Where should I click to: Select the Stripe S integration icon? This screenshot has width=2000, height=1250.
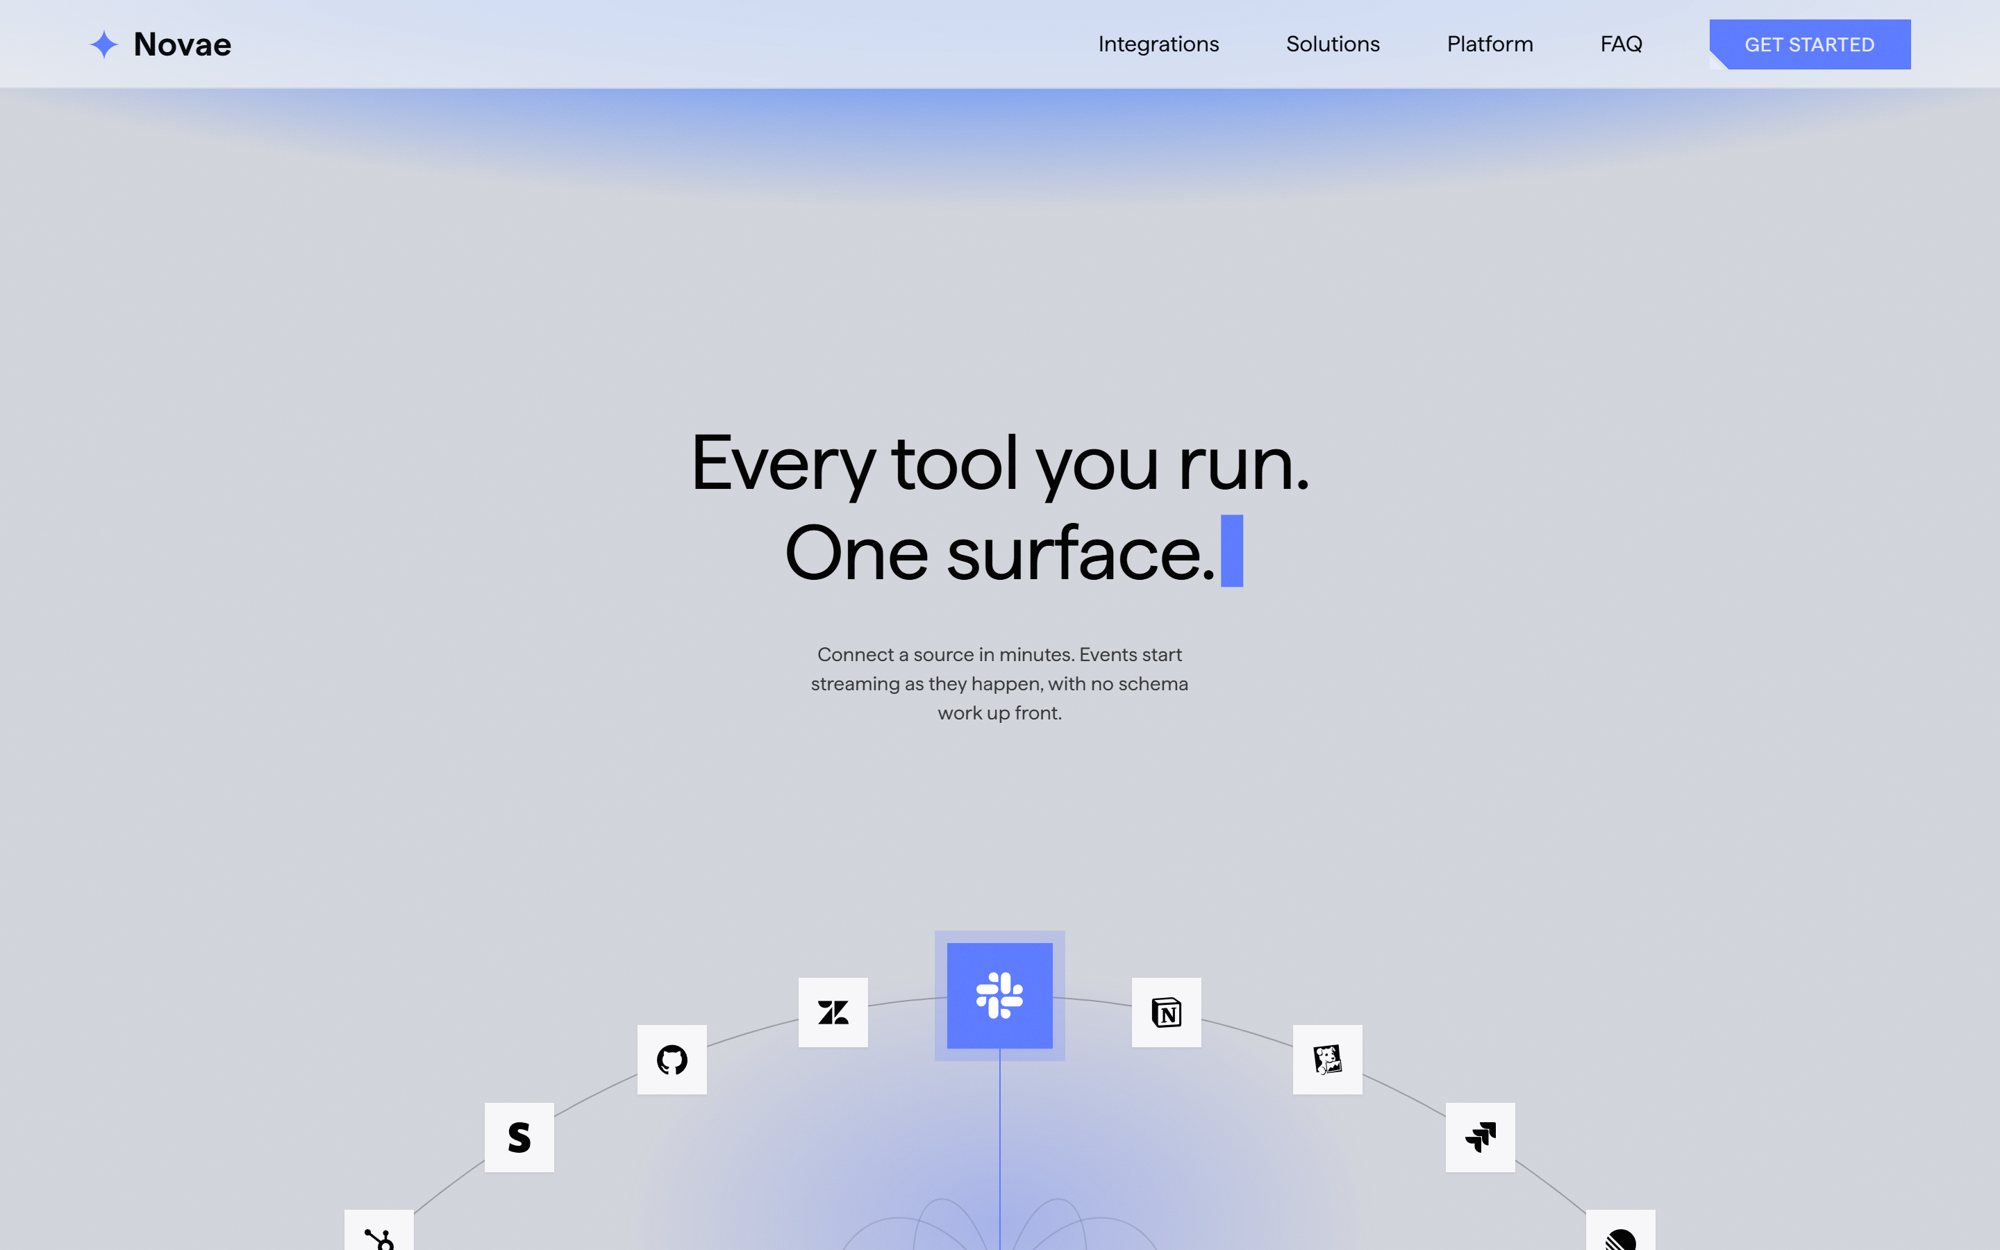tap(519, 1137)
